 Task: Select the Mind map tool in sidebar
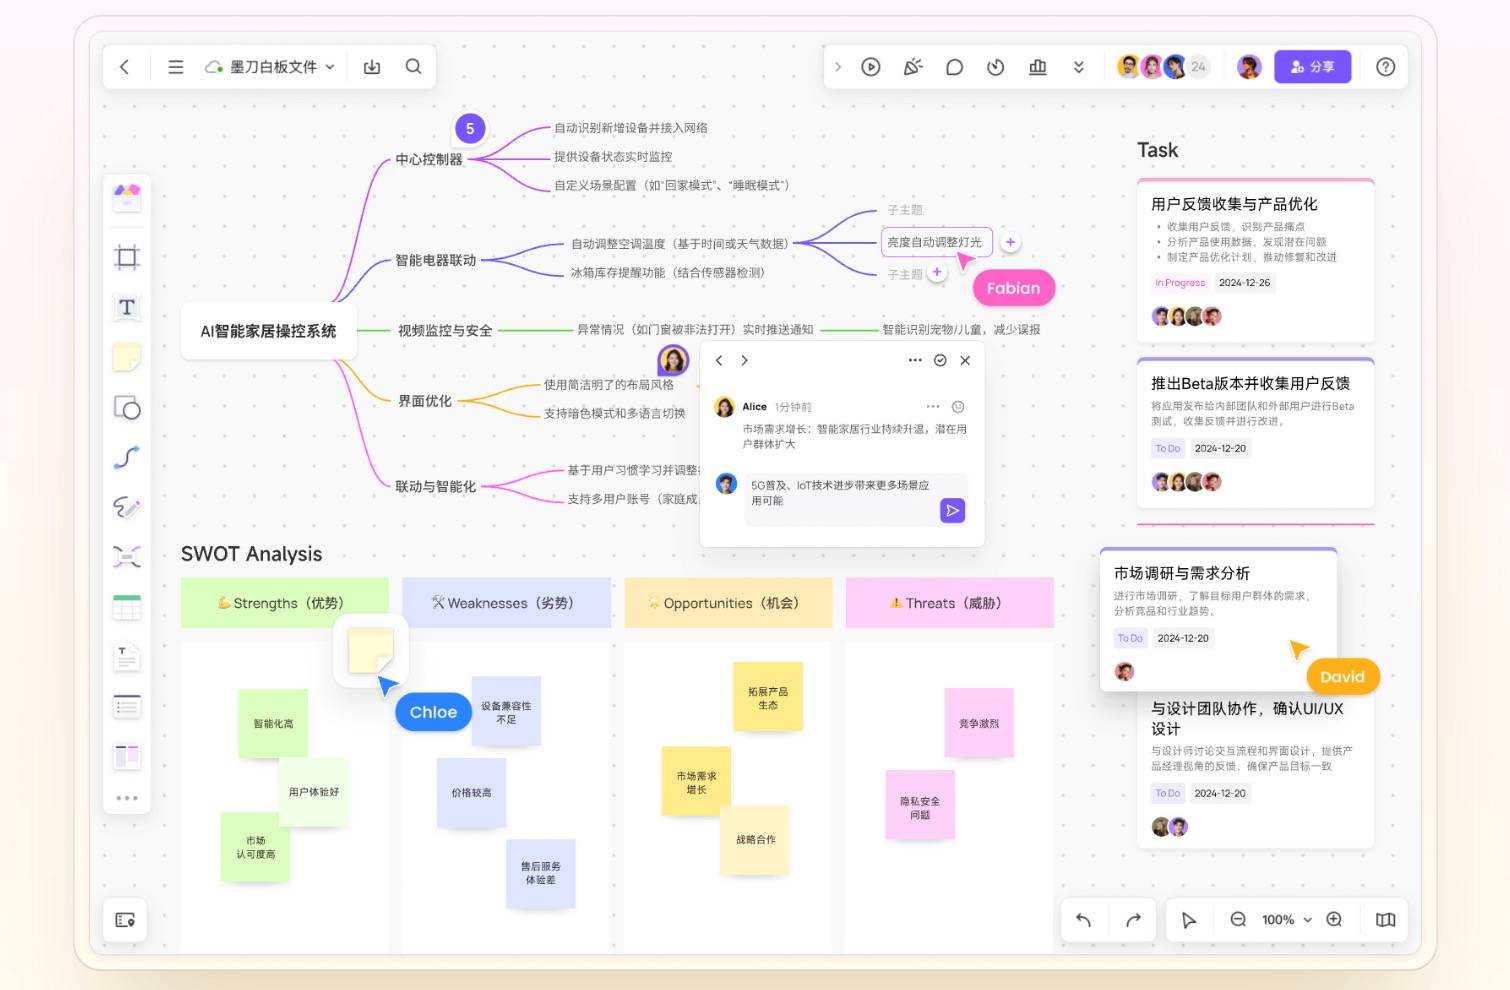pyautogui.click(x=127, y=557)
